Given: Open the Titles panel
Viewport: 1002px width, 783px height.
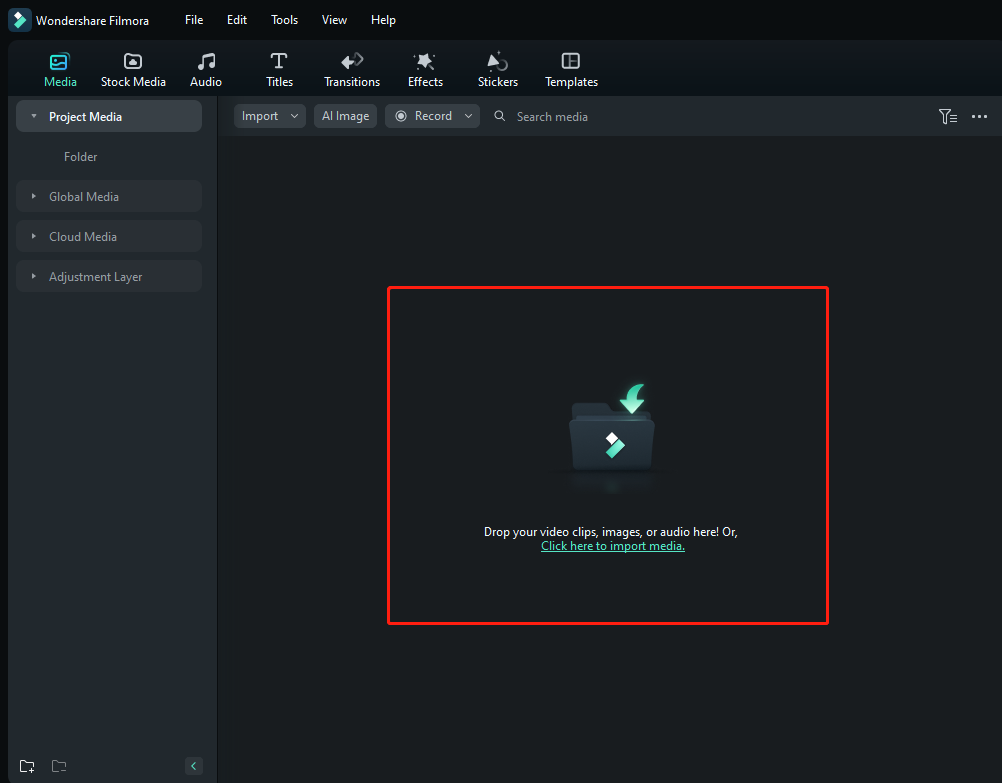Looking at the screenshot, I should tap(278, 68).
